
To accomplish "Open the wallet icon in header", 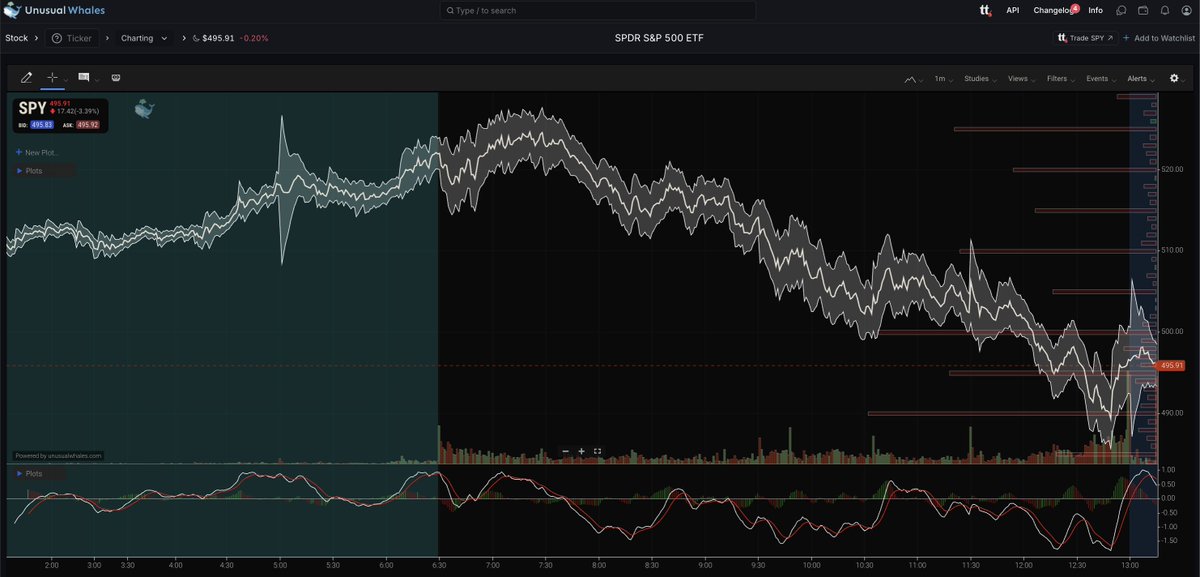I will pos(1143,10).
